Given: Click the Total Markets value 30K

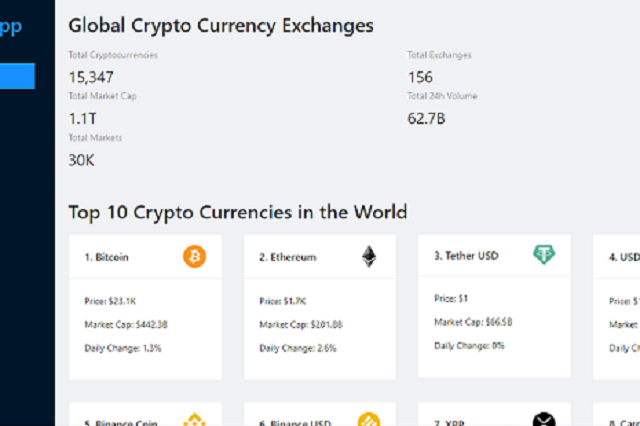Looking at the screenshot, I should 81,160.
